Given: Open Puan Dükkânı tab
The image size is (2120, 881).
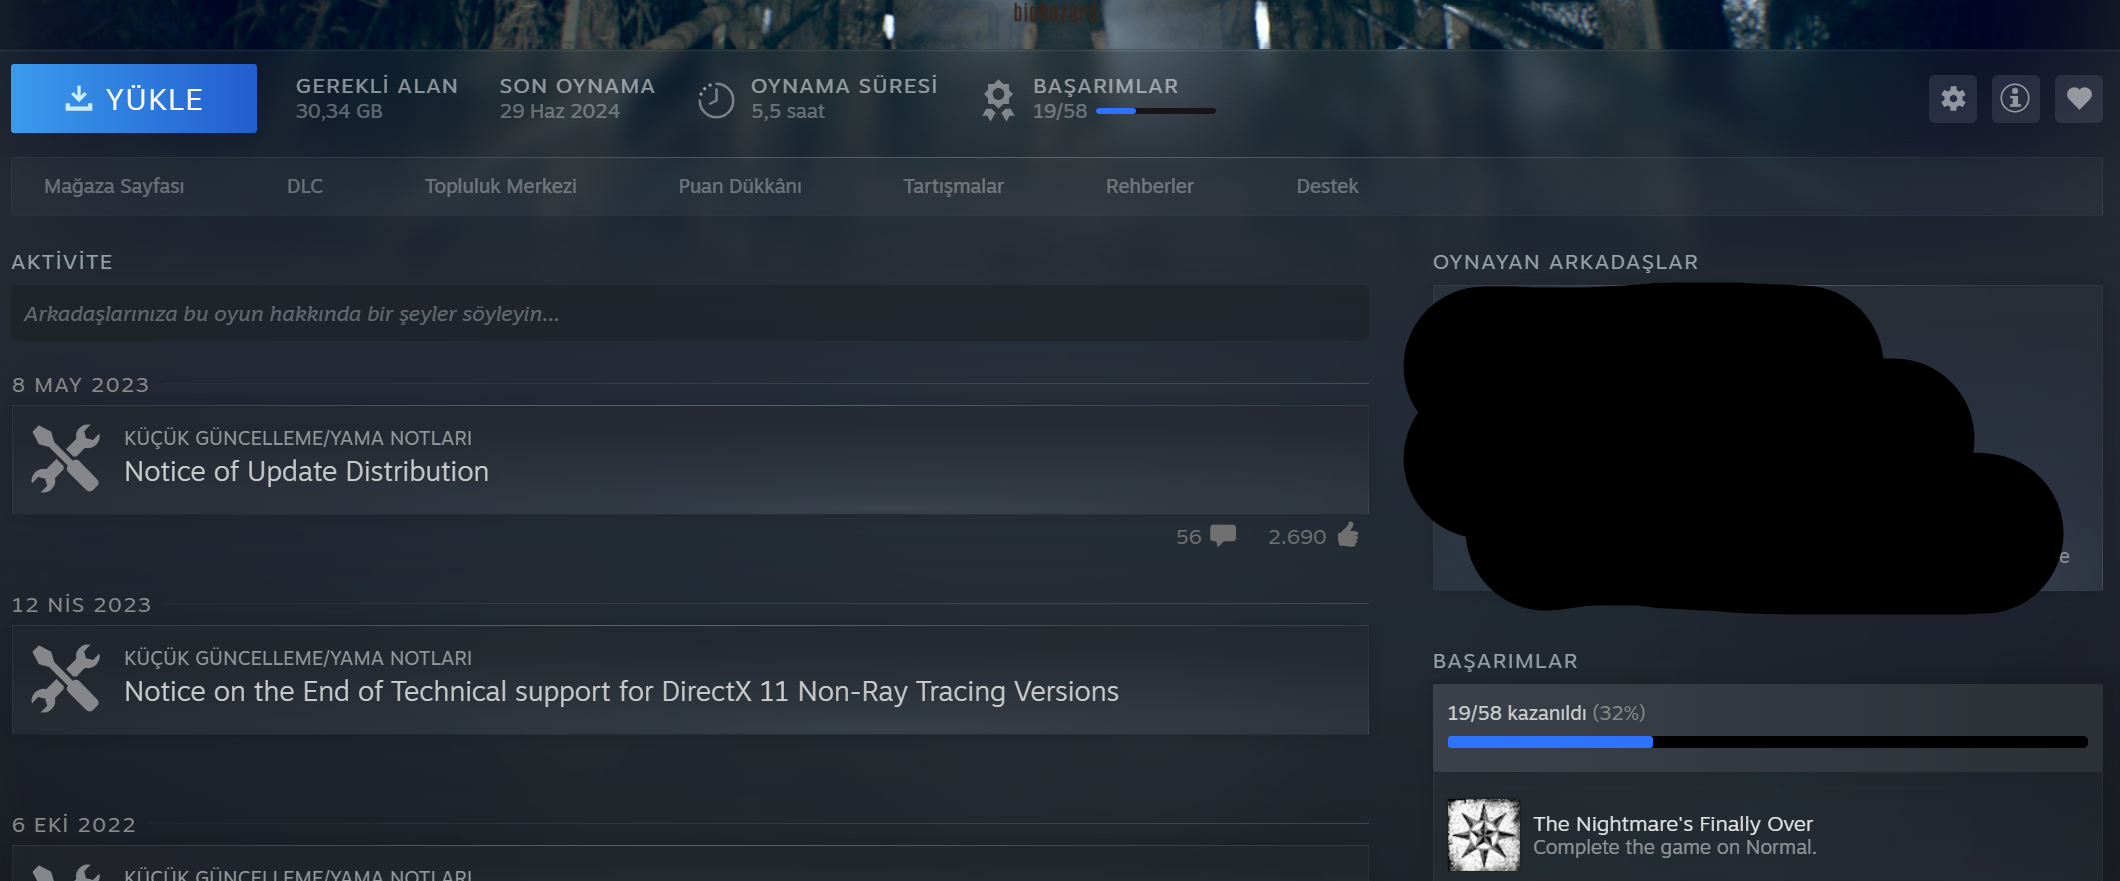Looking at the screenshot, I should click(x=740, y=186).
